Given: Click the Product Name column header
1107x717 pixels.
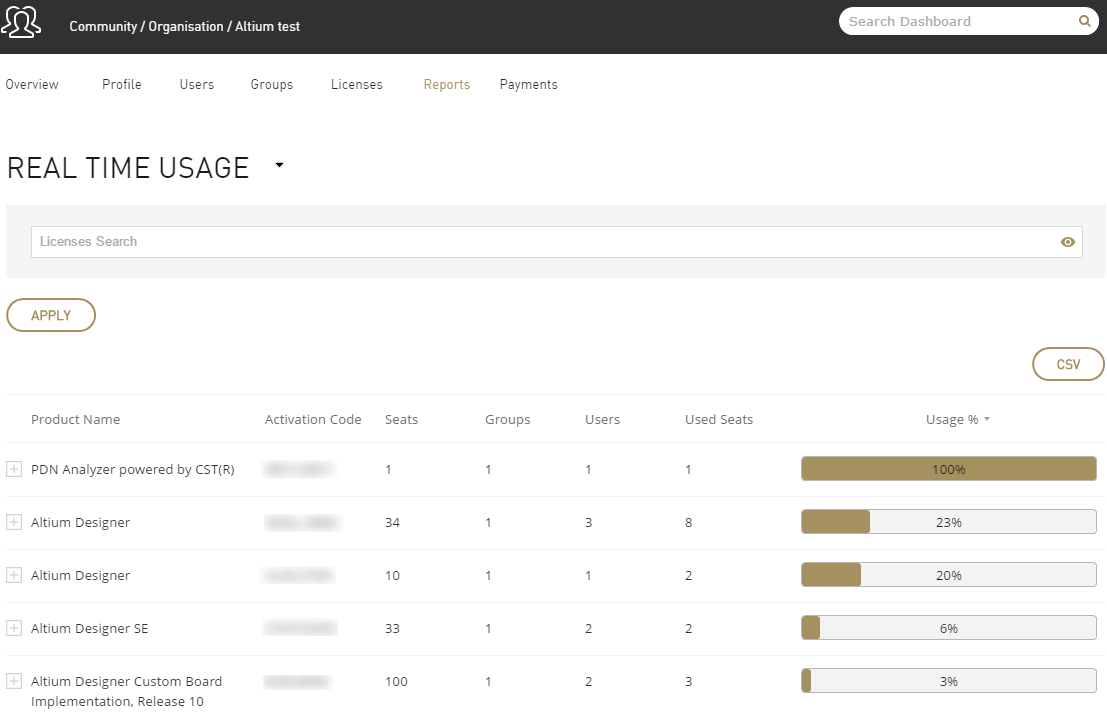Looking at the screenshot, I should (75, 420).
